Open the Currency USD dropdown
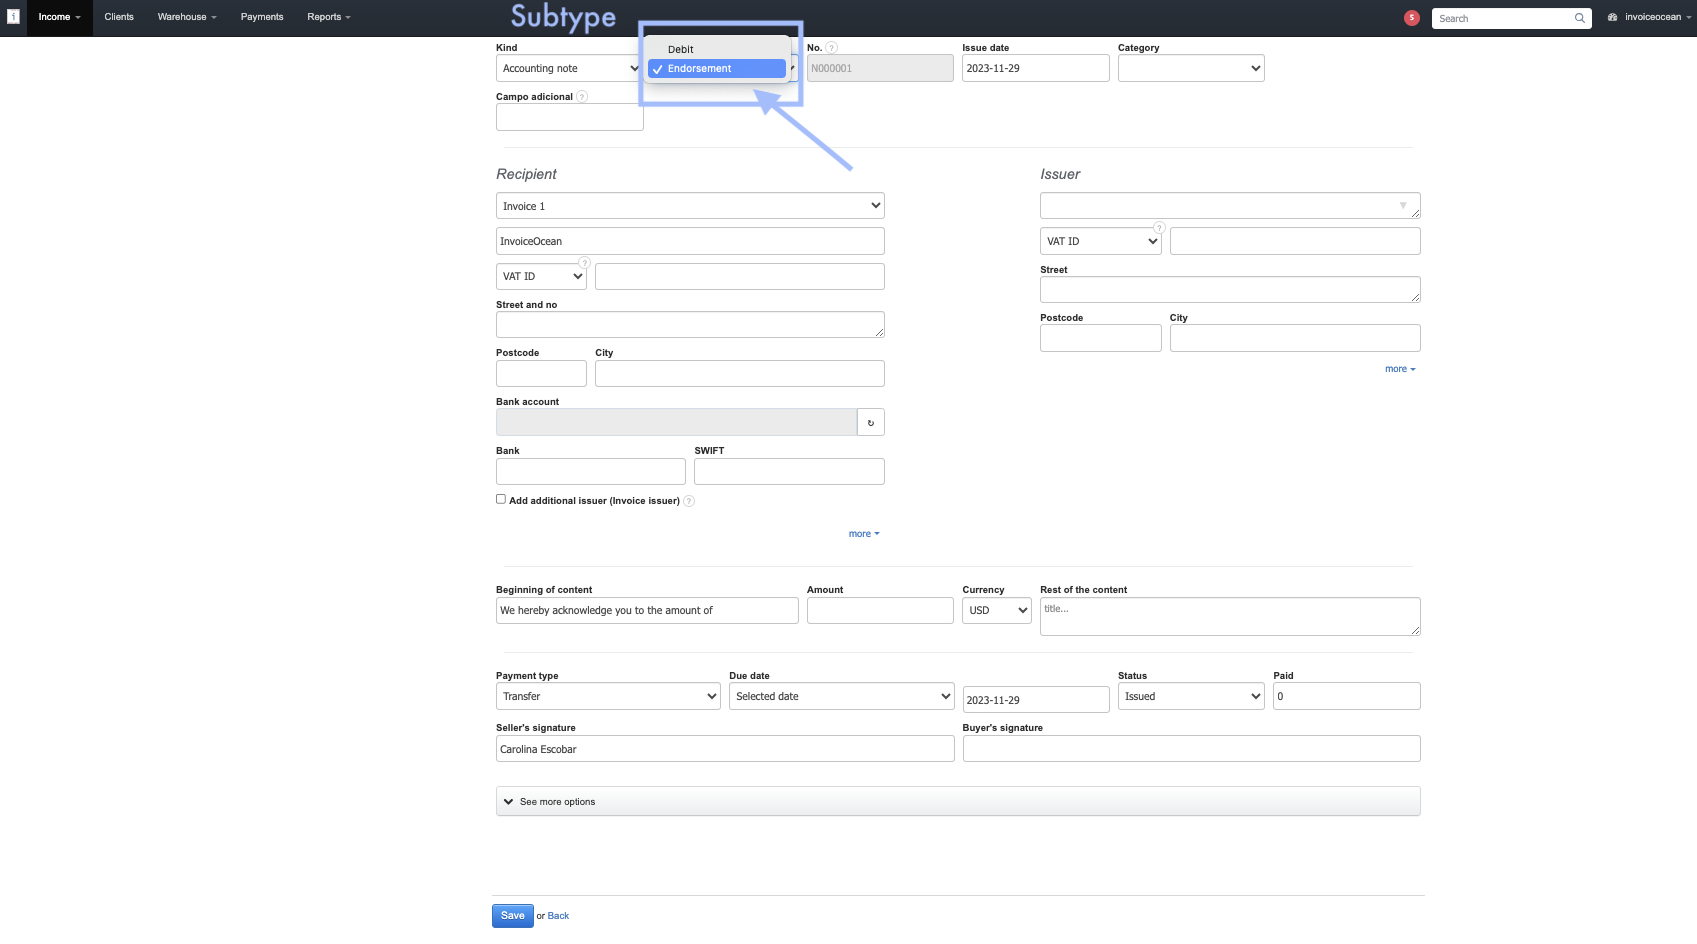1697x944 pixels. coord(996,611)
